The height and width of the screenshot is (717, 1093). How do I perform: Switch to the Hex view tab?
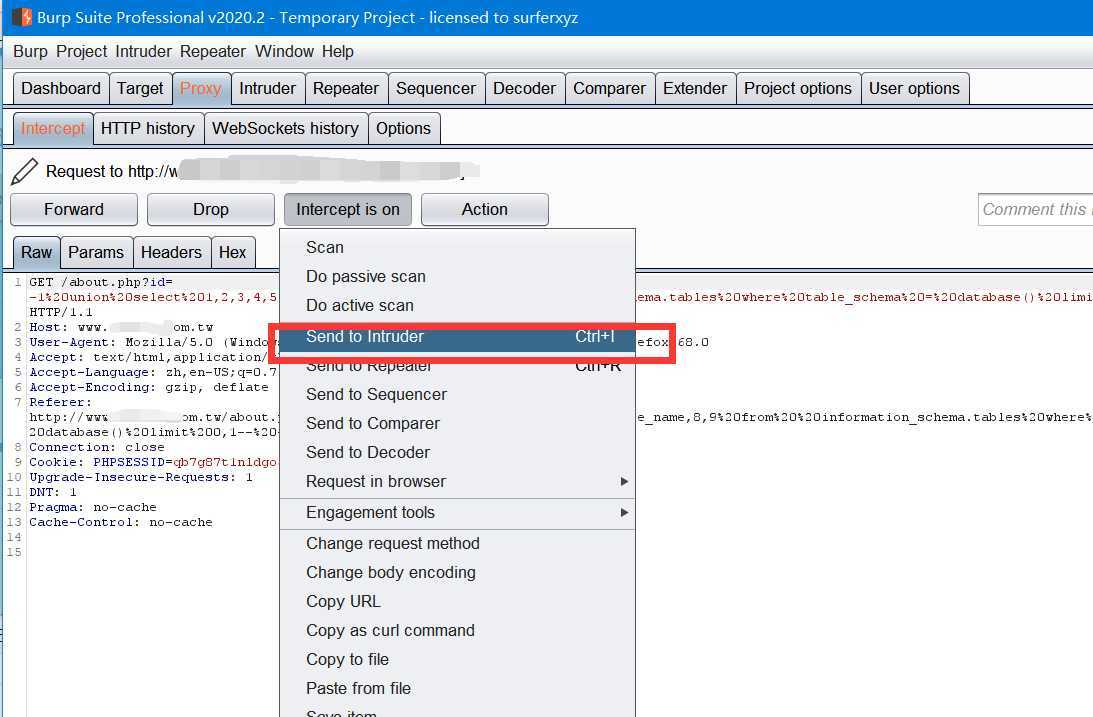pos(232,252)
